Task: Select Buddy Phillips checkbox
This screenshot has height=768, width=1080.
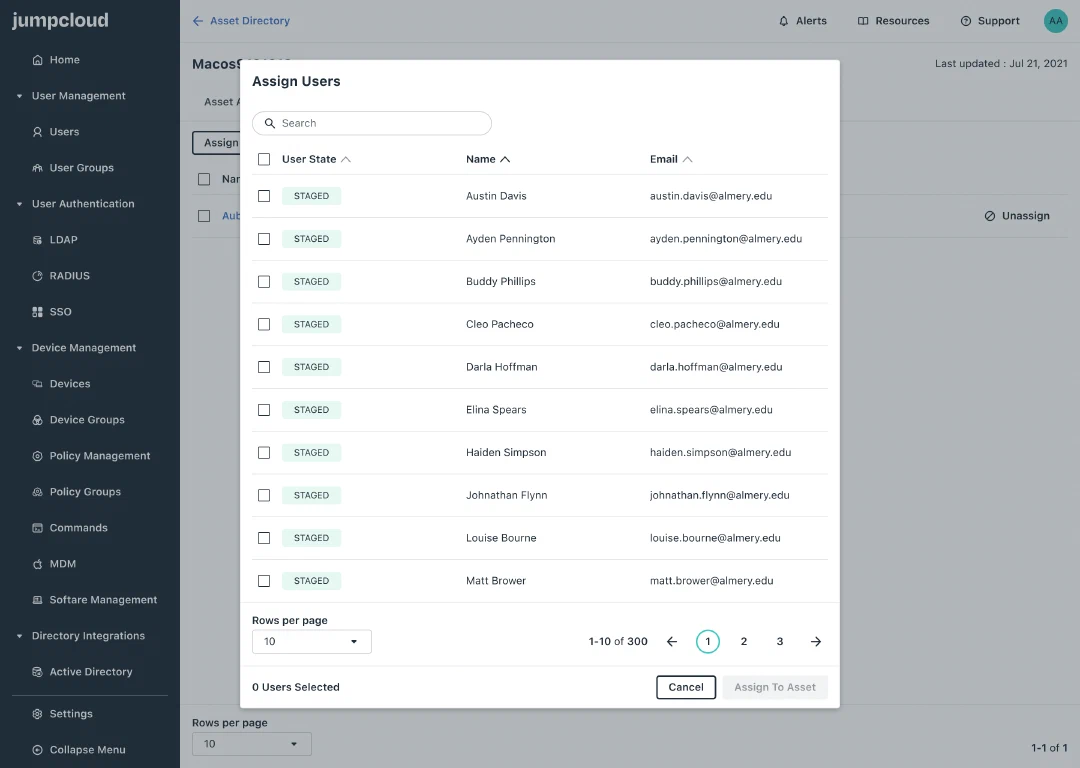Action: [x=264, y=281]
